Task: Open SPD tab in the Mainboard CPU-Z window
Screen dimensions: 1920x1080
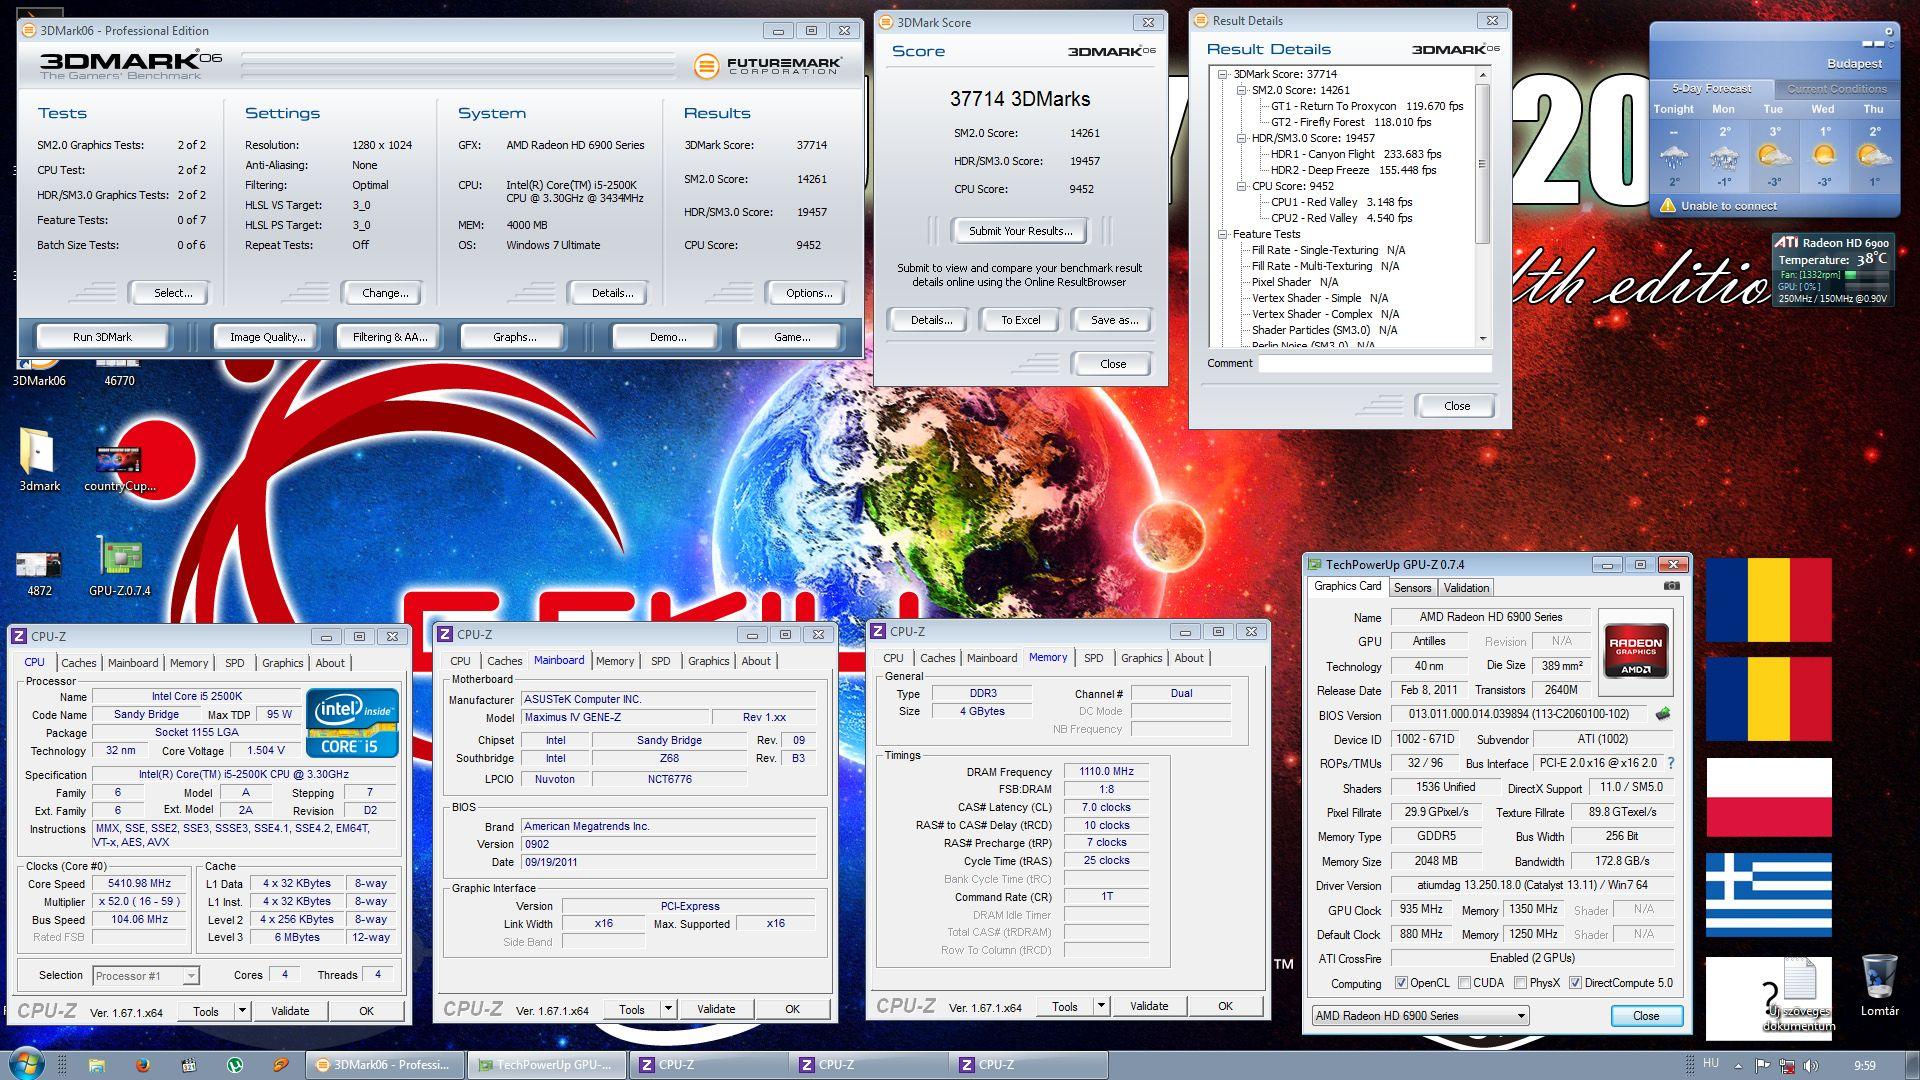Action: coord(660,661)
